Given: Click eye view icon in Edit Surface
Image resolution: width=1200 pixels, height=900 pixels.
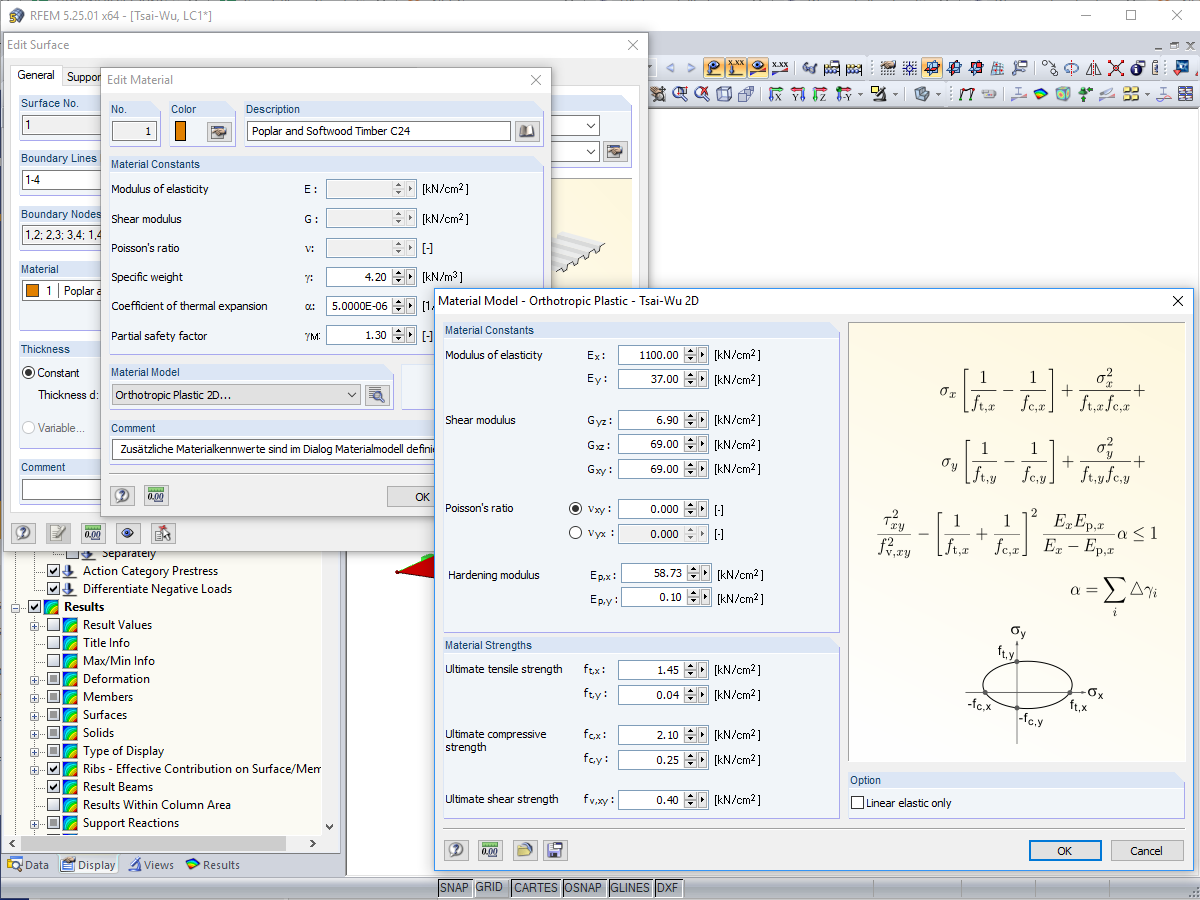Looking at the screenshot, I should 126,533.
